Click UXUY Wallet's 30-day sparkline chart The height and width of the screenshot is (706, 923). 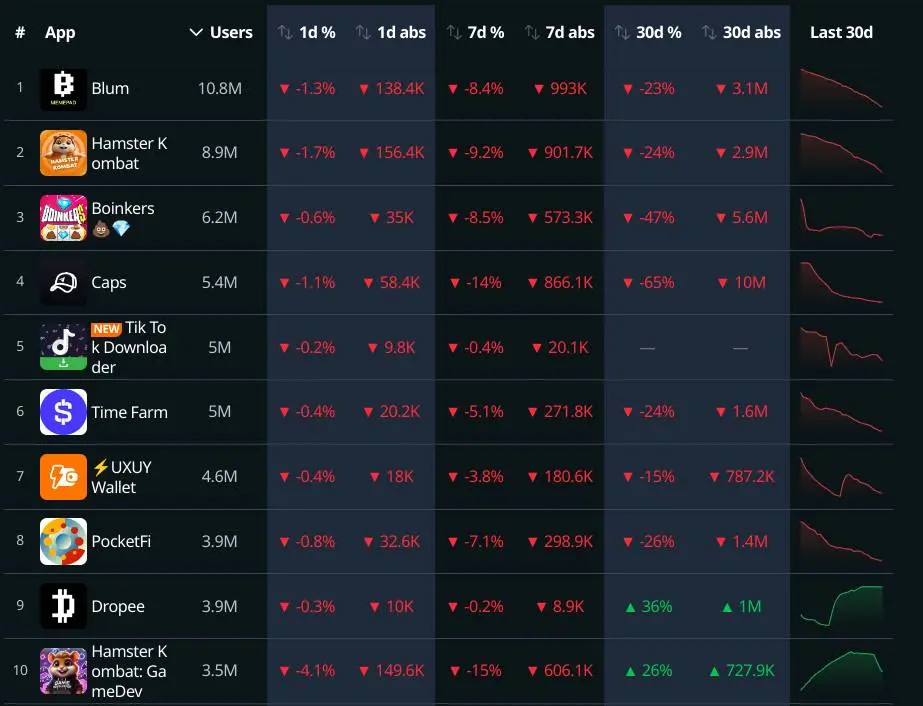click(841, 476)
